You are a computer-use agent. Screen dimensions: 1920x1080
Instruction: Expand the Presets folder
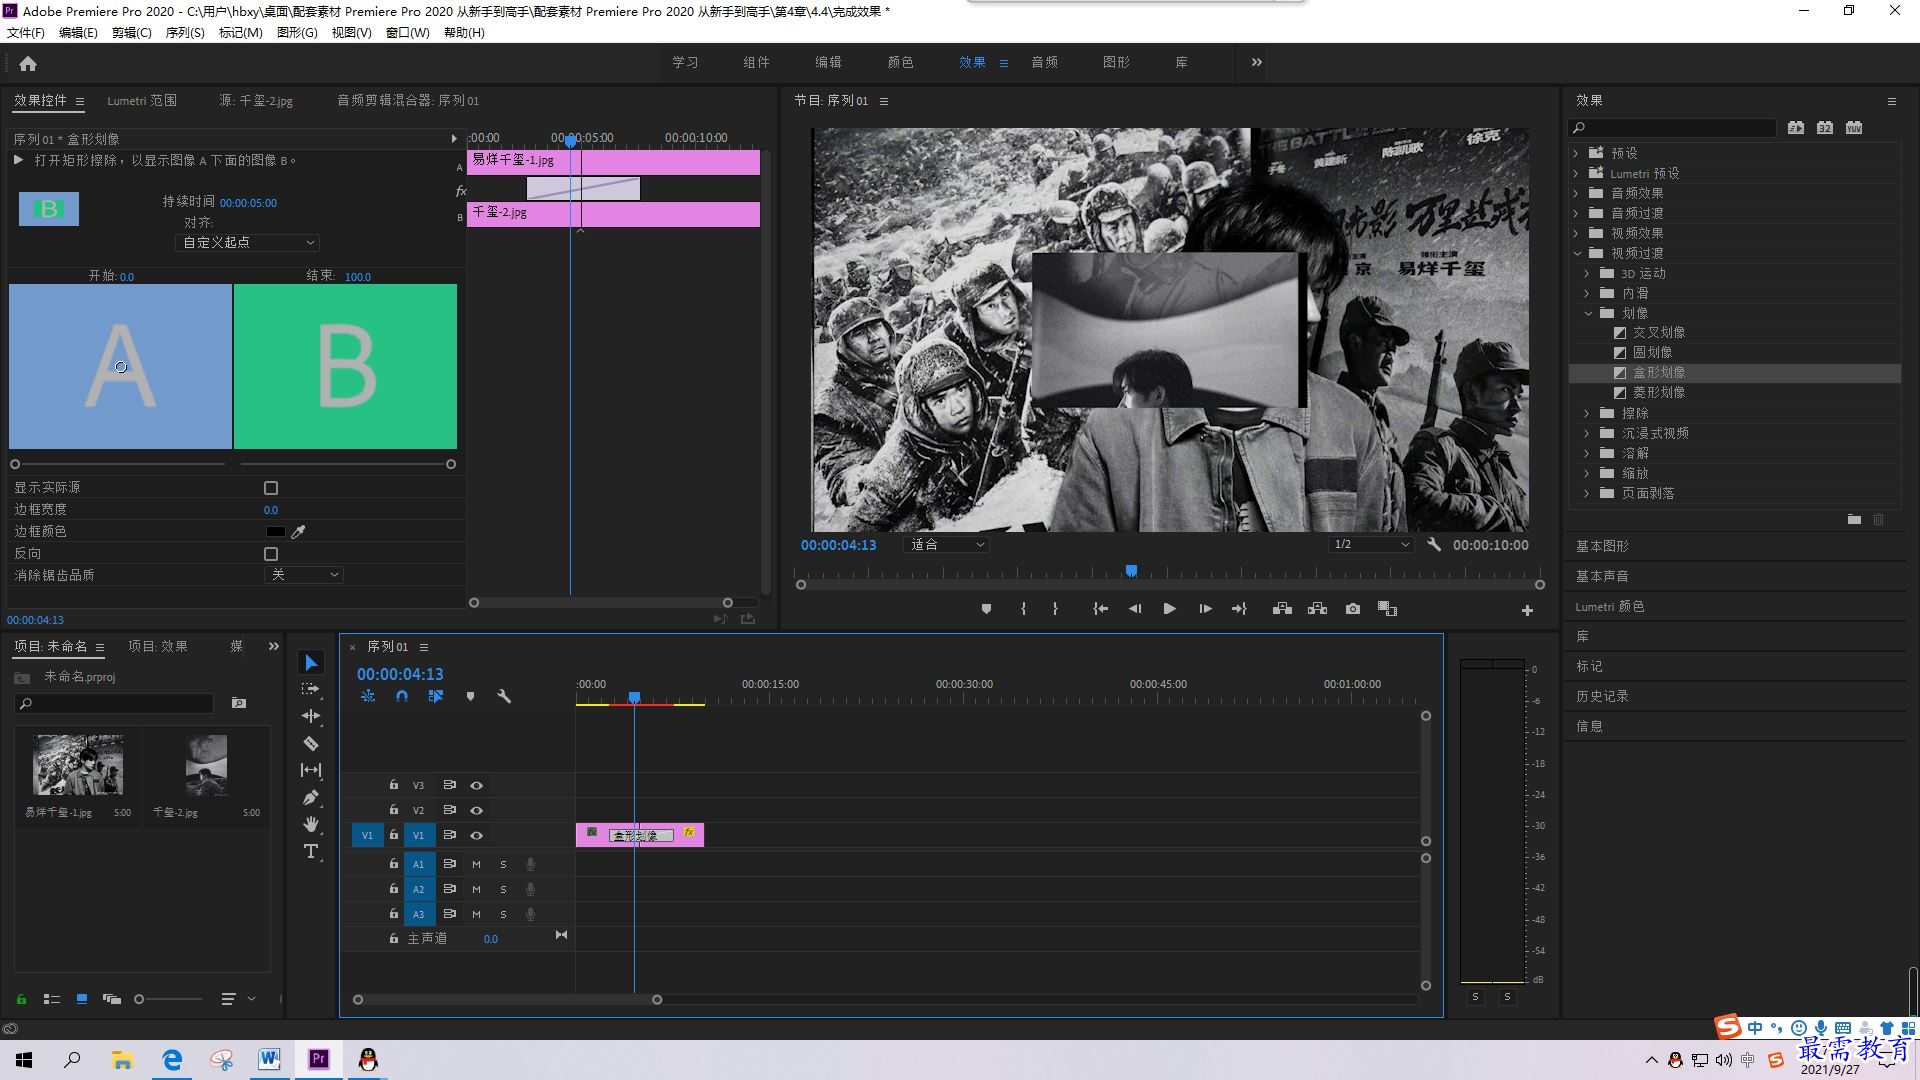[x=1576, y=153]
